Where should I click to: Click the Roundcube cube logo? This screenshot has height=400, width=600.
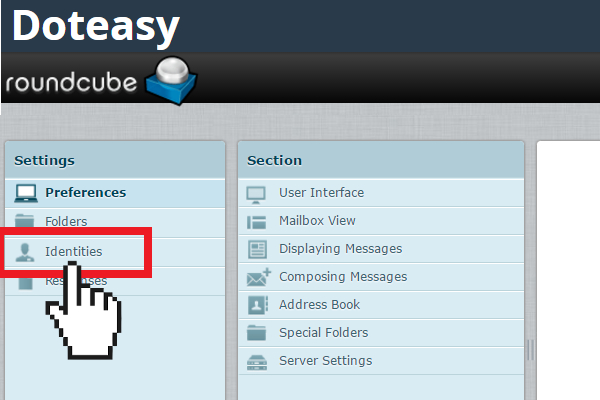[x=171, y=80]
